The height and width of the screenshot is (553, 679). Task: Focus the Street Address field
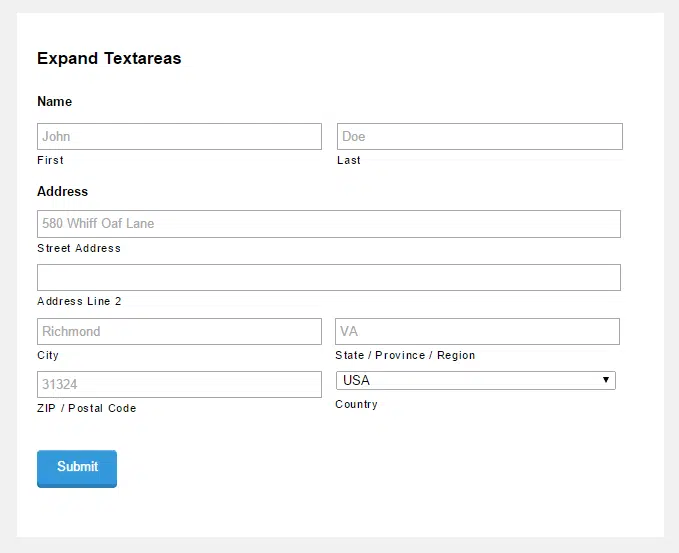click(329, 224)
